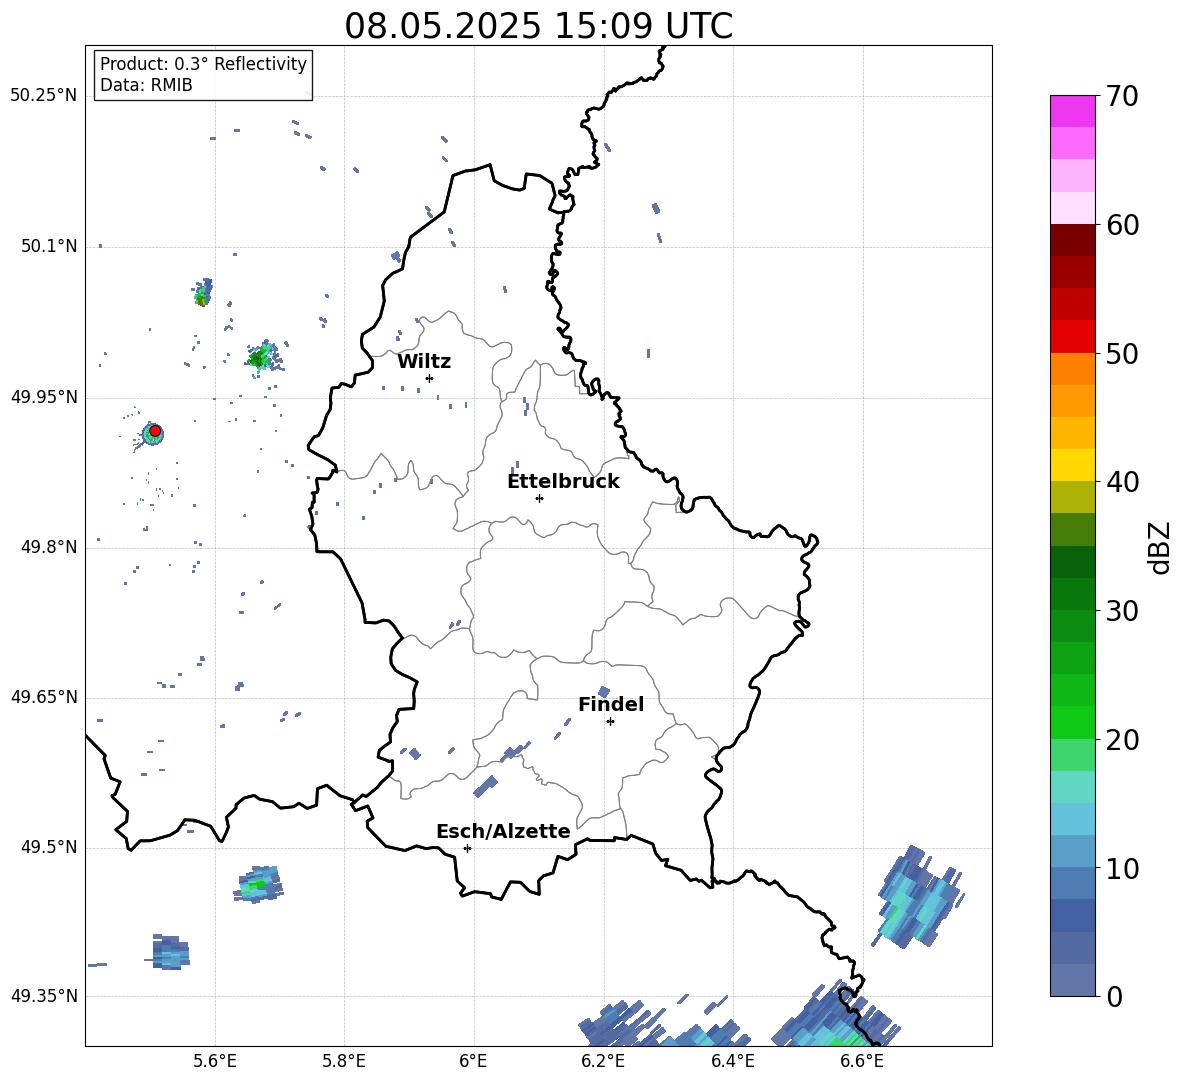This screenshot has width=1184, height=1081.
Task: Click the Esch/Alzette cross marker
Action: 467,848
